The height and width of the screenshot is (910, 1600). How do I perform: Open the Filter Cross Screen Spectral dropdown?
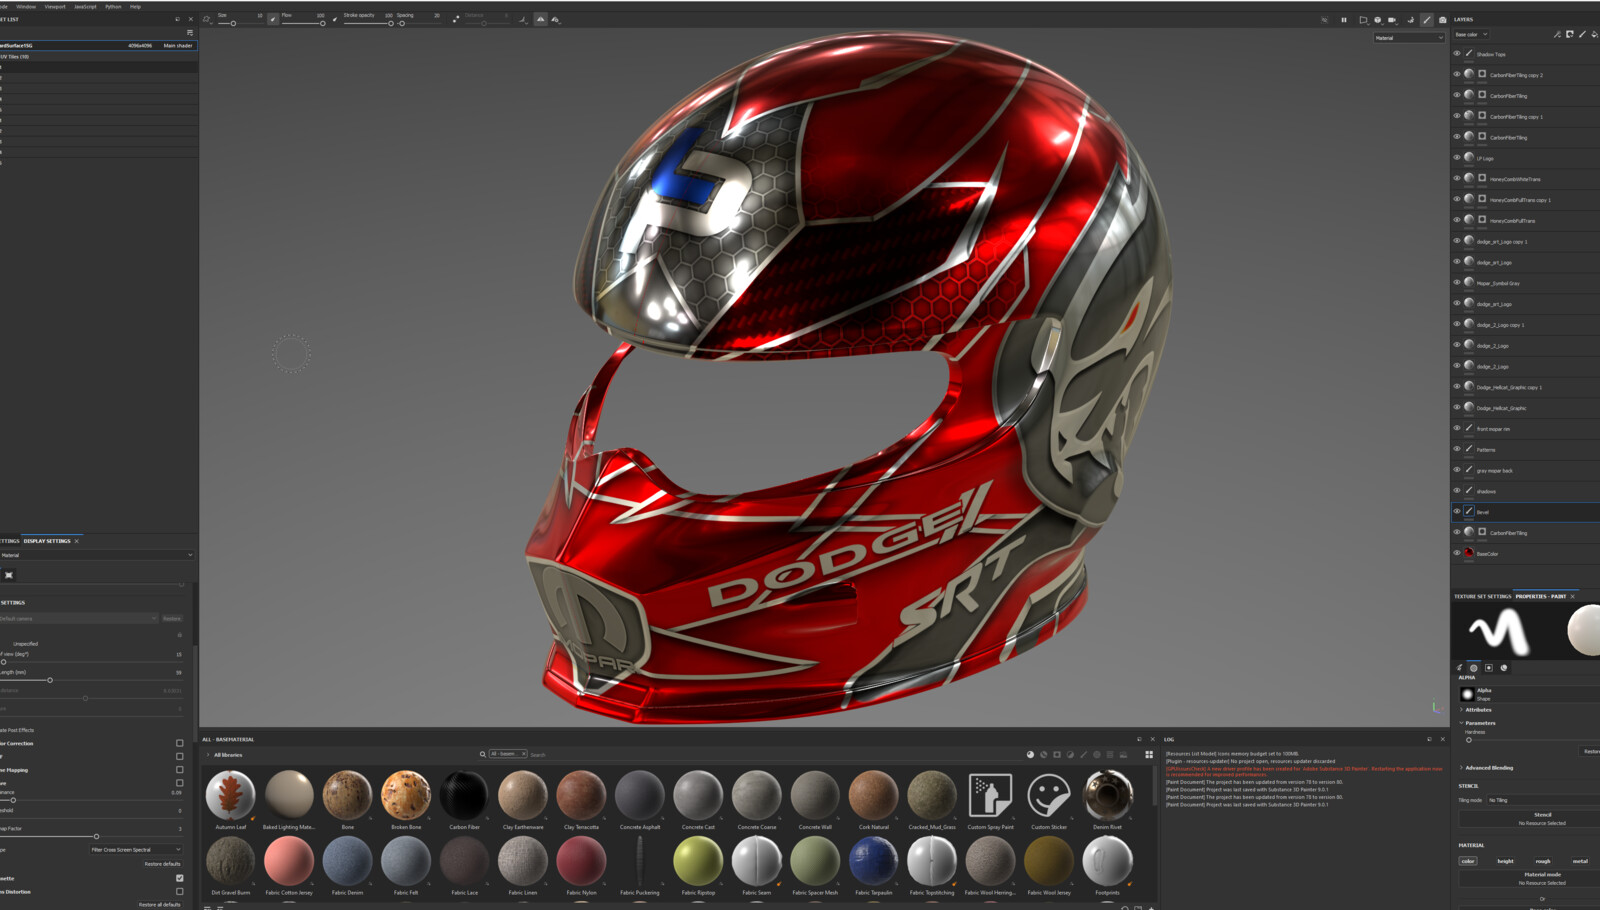coord(136,850)
